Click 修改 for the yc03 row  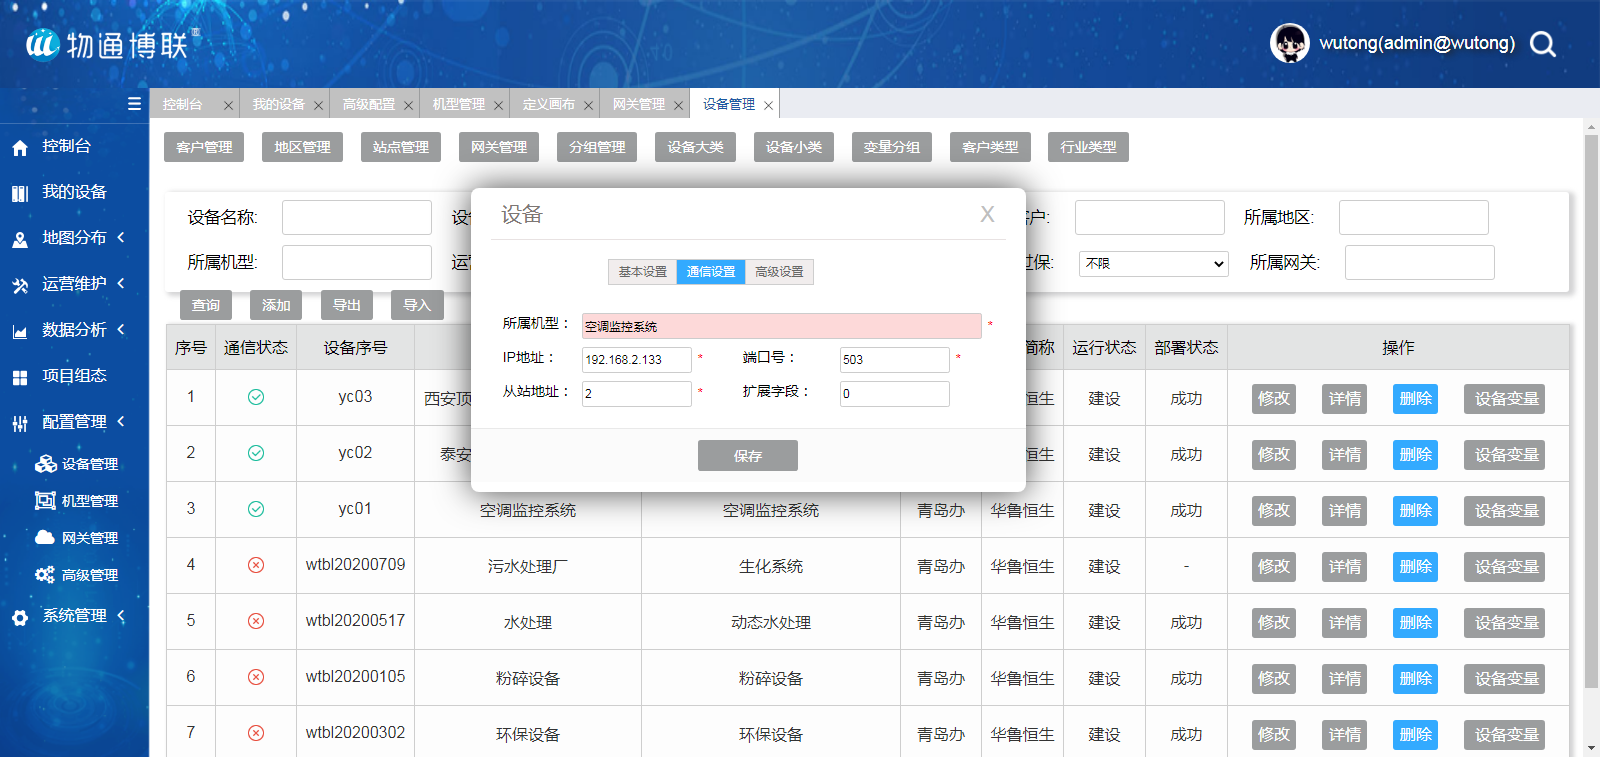pos(1274,399)
